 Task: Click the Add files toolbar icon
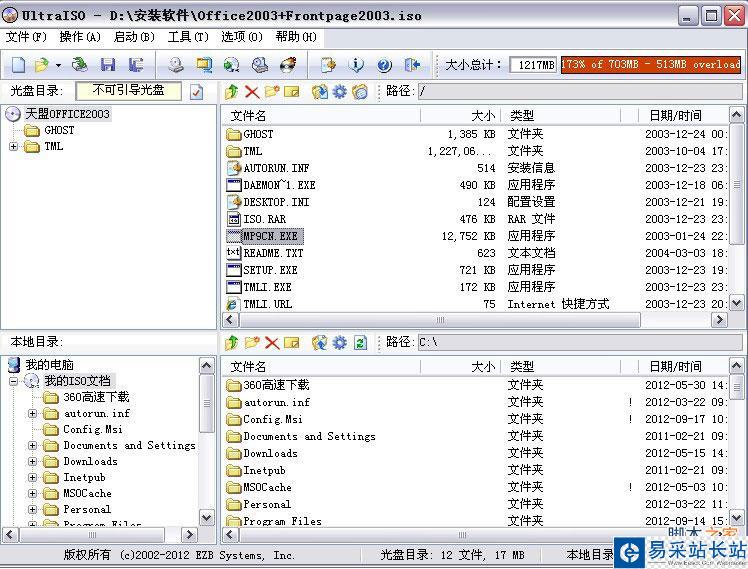tap(328, 64)
